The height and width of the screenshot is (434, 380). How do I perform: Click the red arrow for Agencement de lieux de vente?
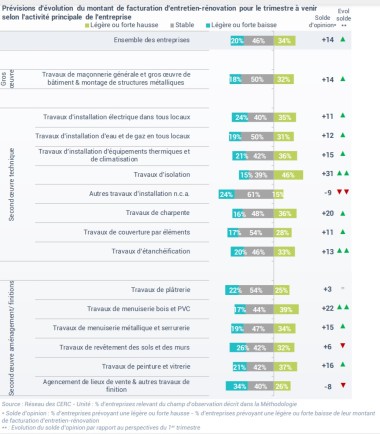coord(343,385)
